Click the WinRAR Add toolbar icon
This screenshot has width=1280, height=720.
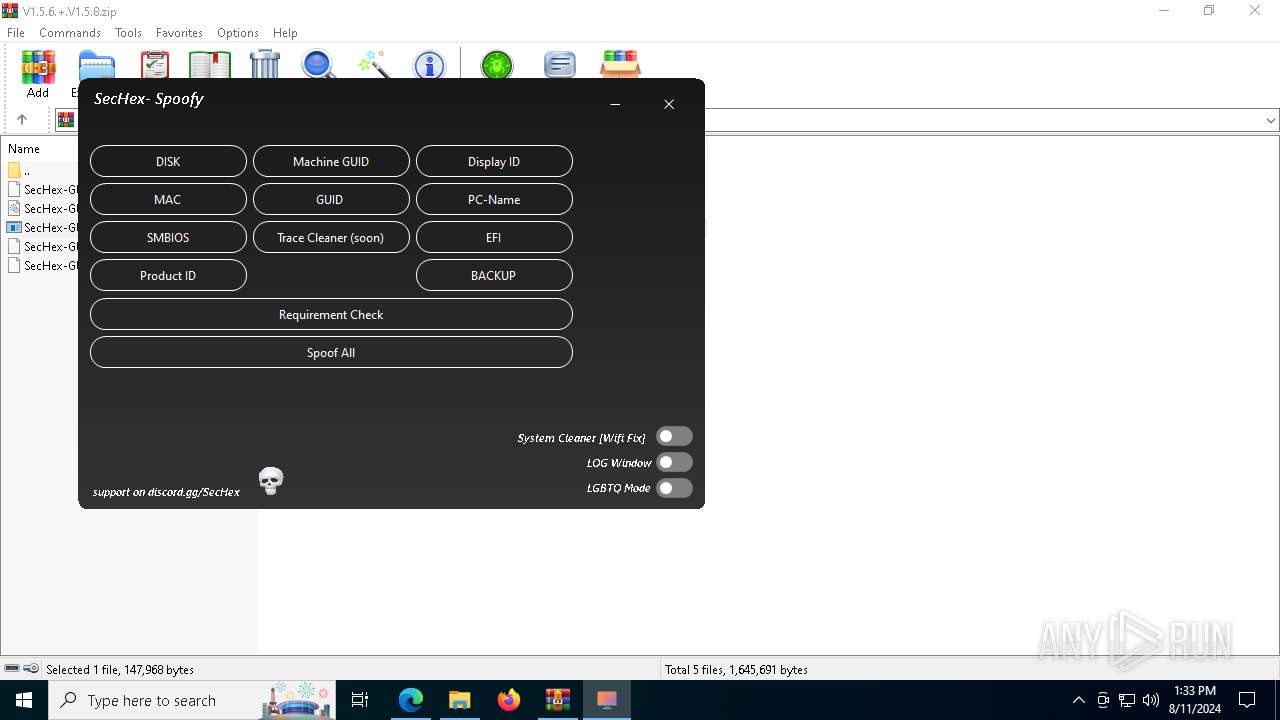tap(38, 74)
